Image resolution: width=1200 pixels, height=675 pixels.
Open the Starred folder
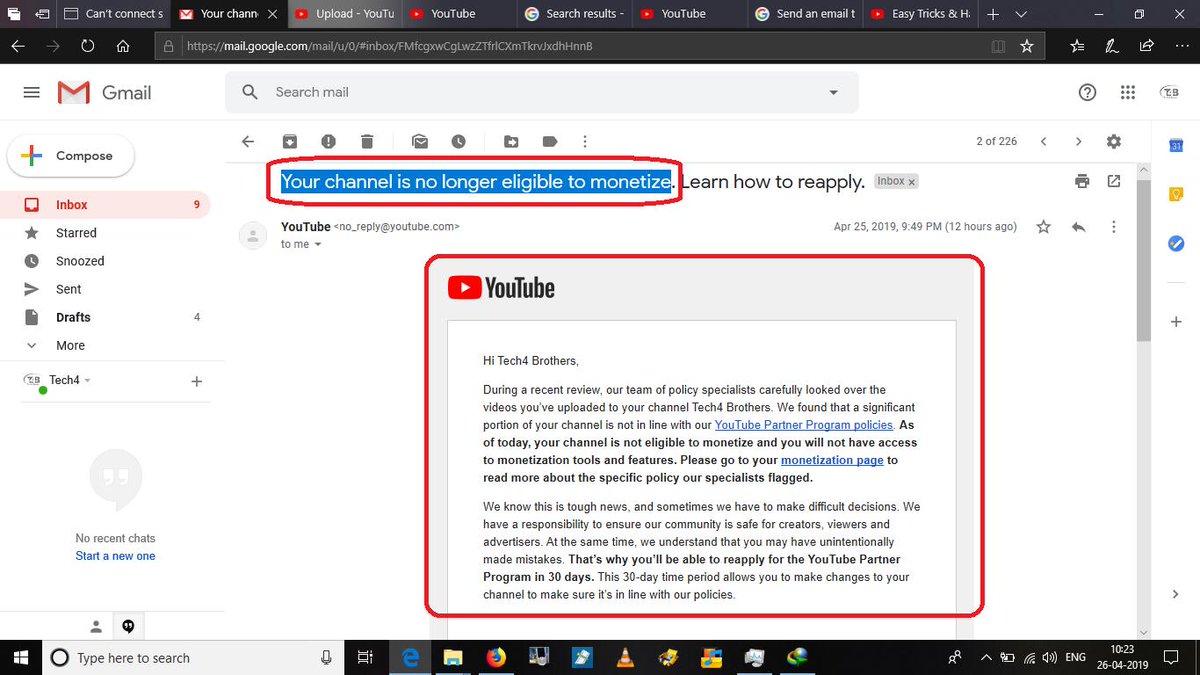(105, 232)
